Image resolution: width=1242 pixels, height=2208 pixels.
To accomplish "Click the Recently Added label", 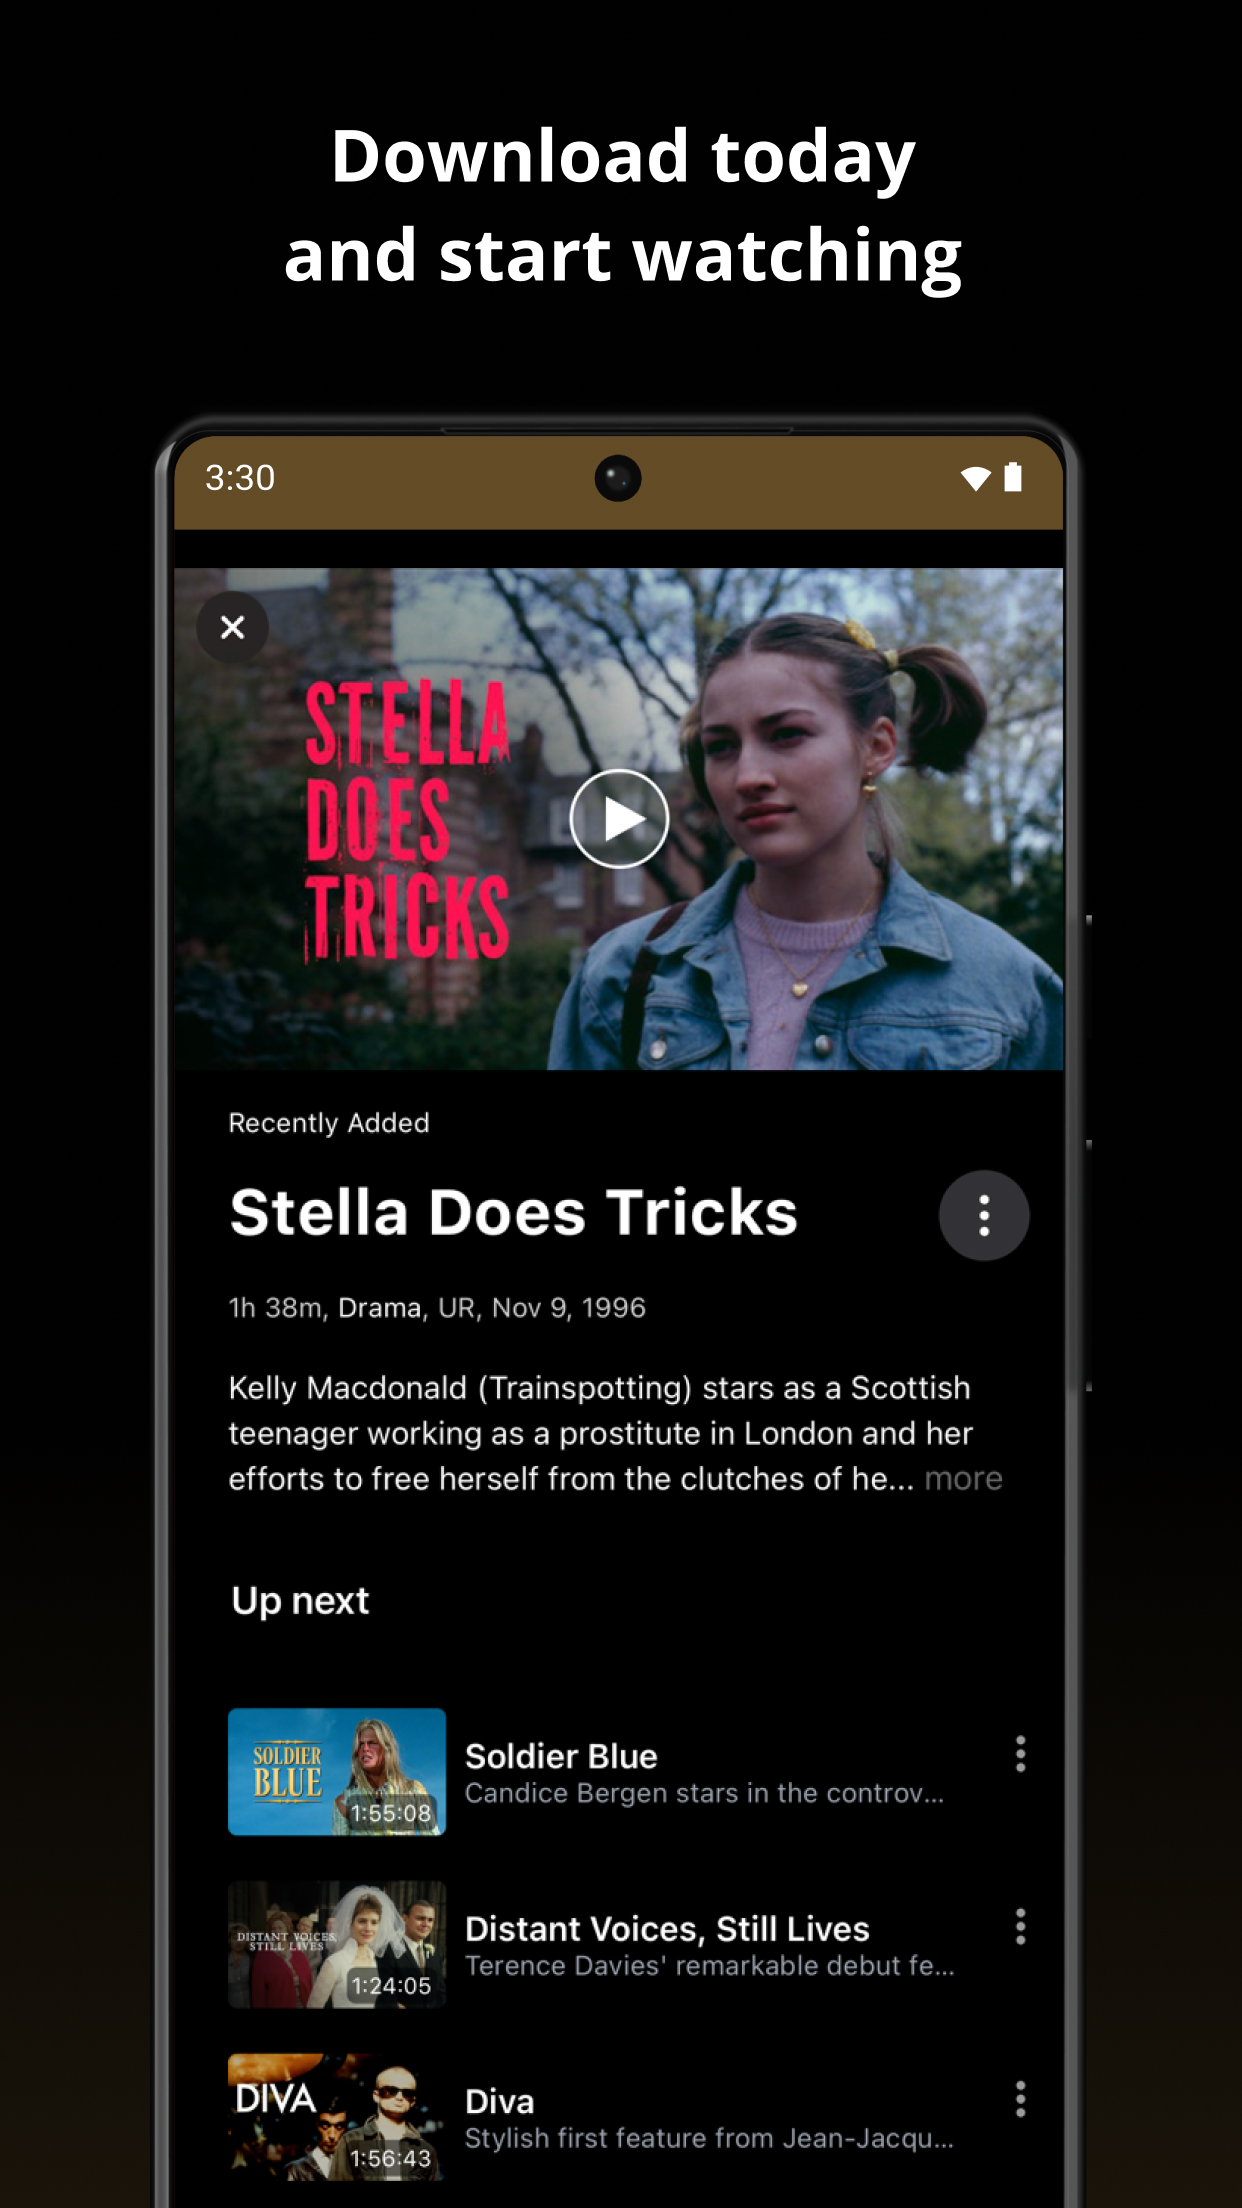I will (329, 1123).
